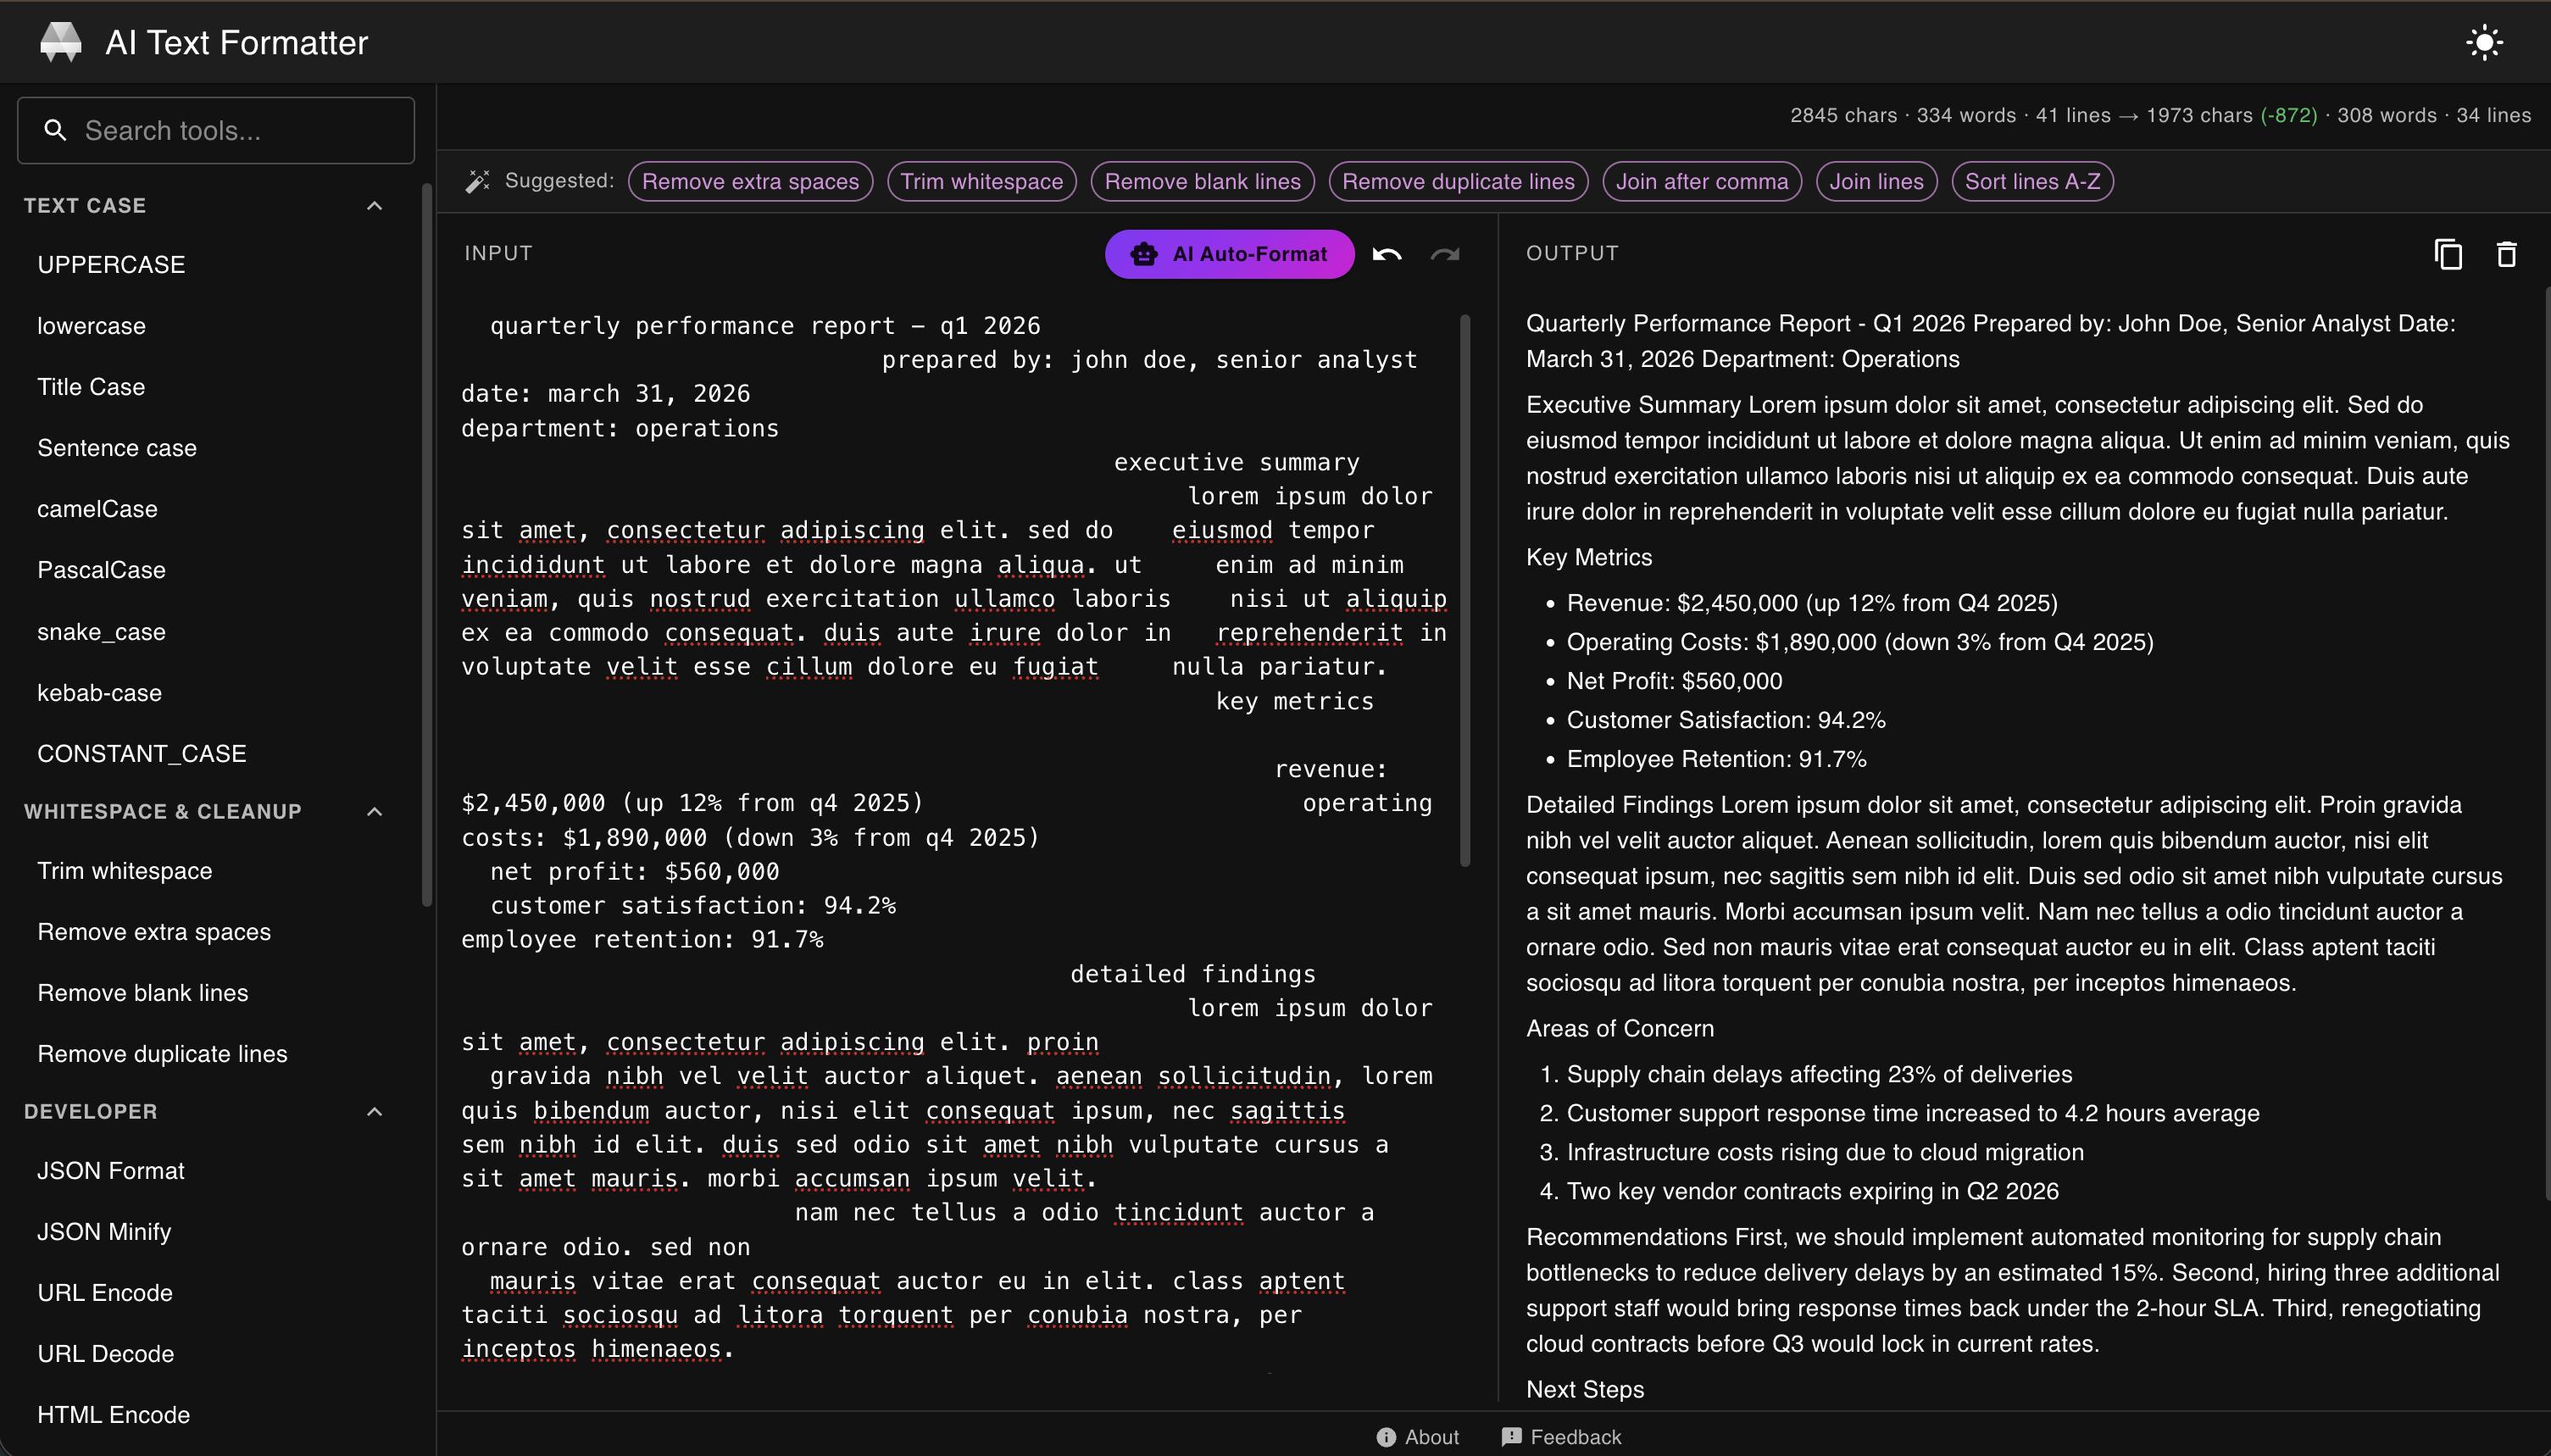Image resolution: width=2551 pixels, height=1456 pixels.
Task: Click the 'Next Steps' output heading
Action: click(1585, 1389)
